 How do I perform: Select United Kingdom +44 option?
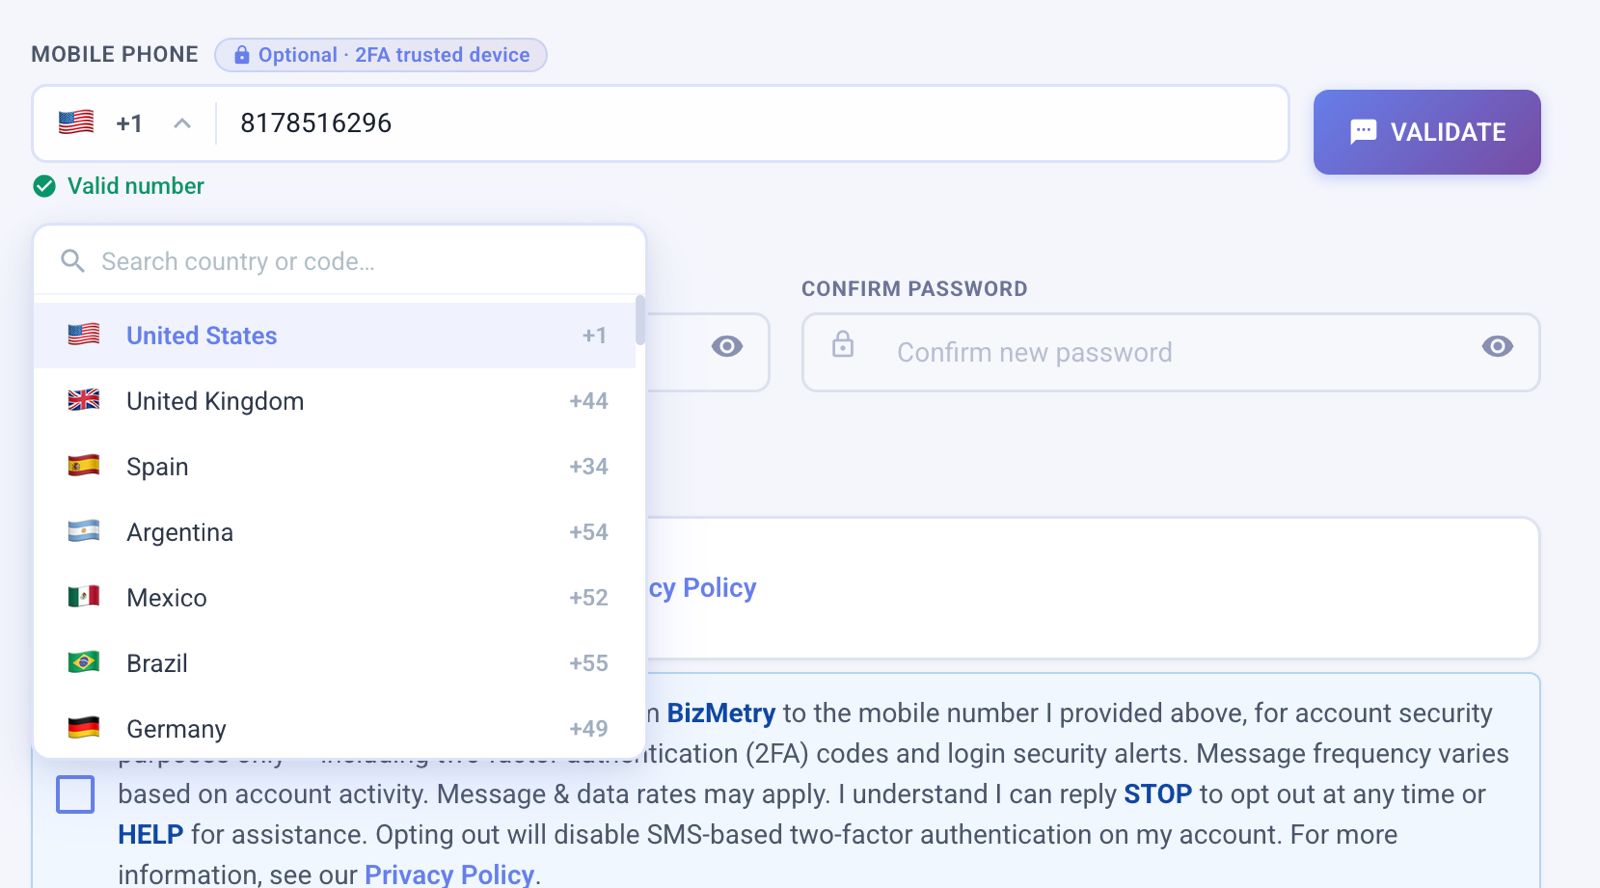tap(335, 401)
